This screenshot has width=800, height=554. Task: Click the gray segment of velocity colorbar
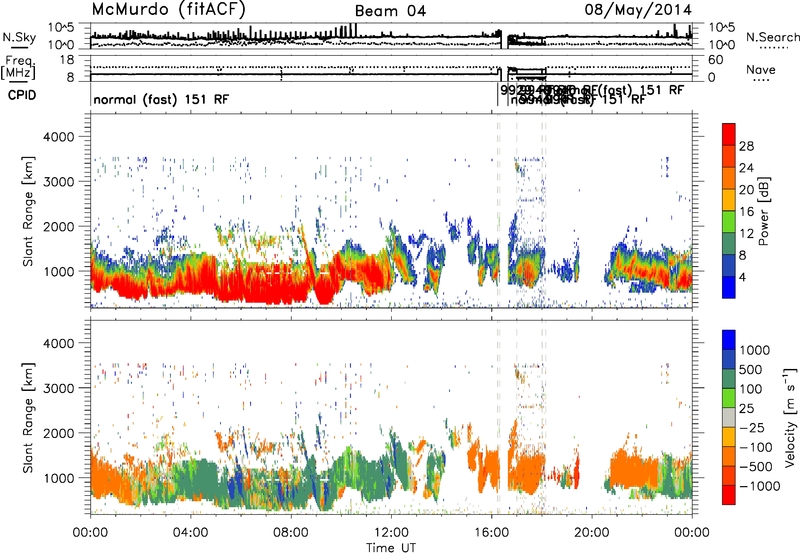click(x=729, y=417)
